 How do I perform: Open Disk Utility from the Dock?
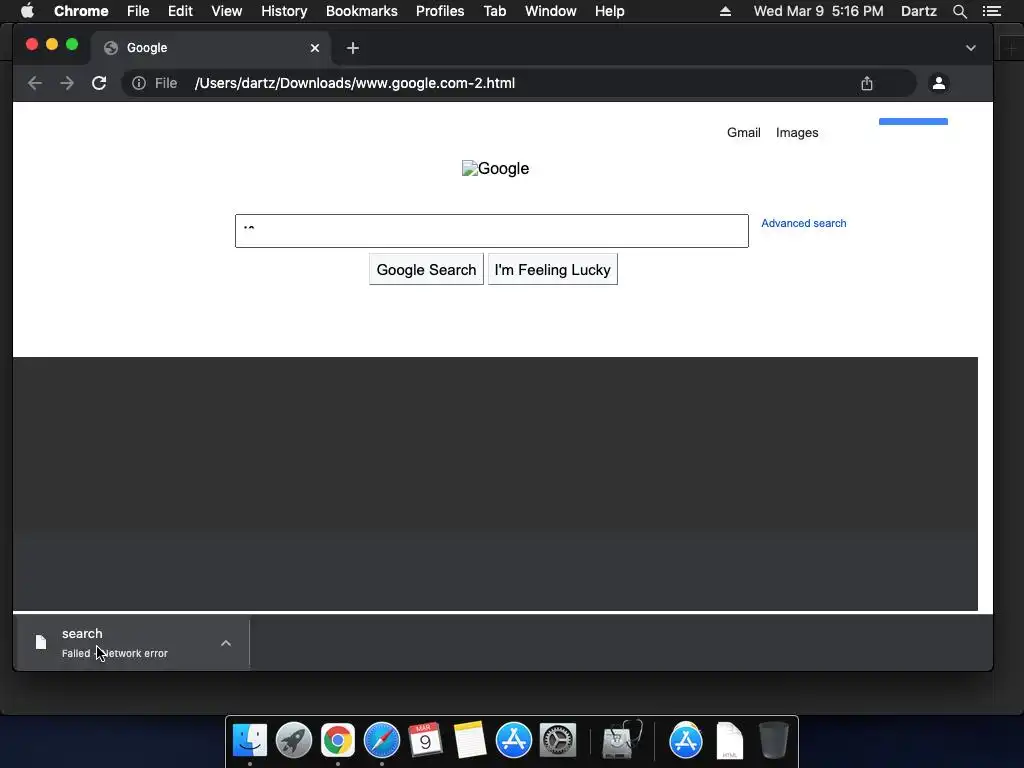pos(621,741)
